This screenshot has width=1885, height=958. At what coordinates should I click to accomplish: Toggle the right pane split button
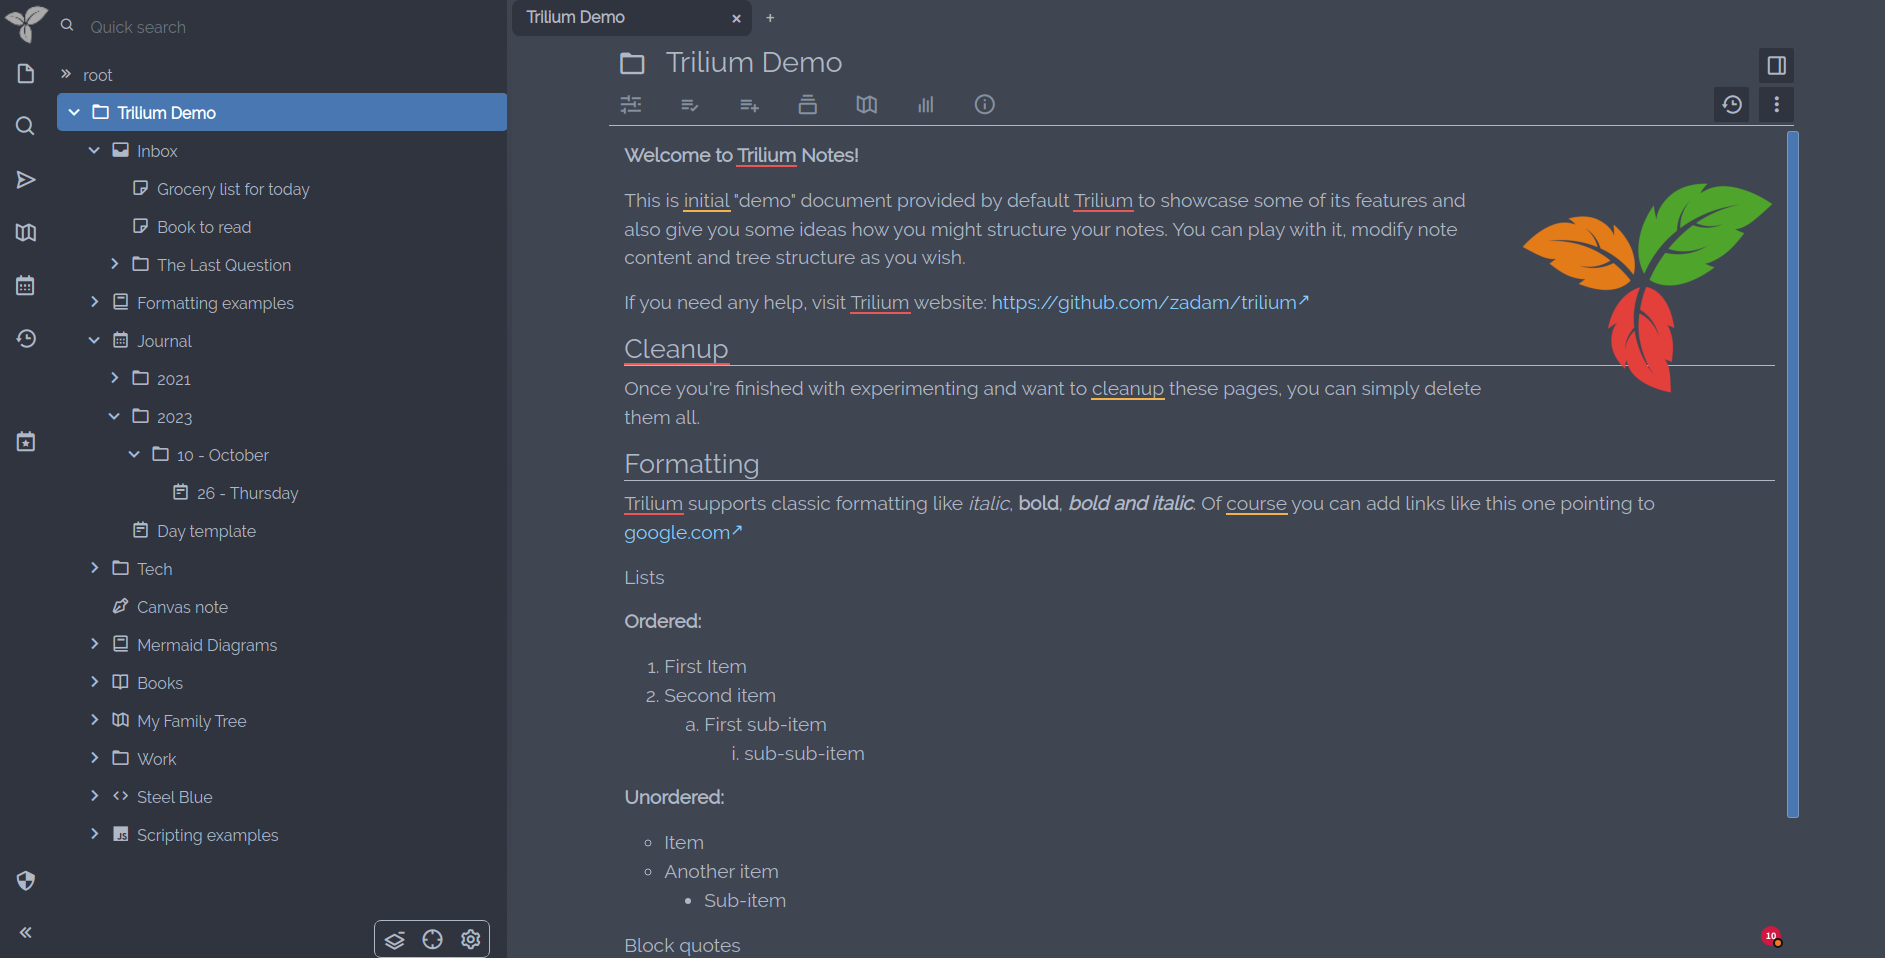tap(1777, 66)
